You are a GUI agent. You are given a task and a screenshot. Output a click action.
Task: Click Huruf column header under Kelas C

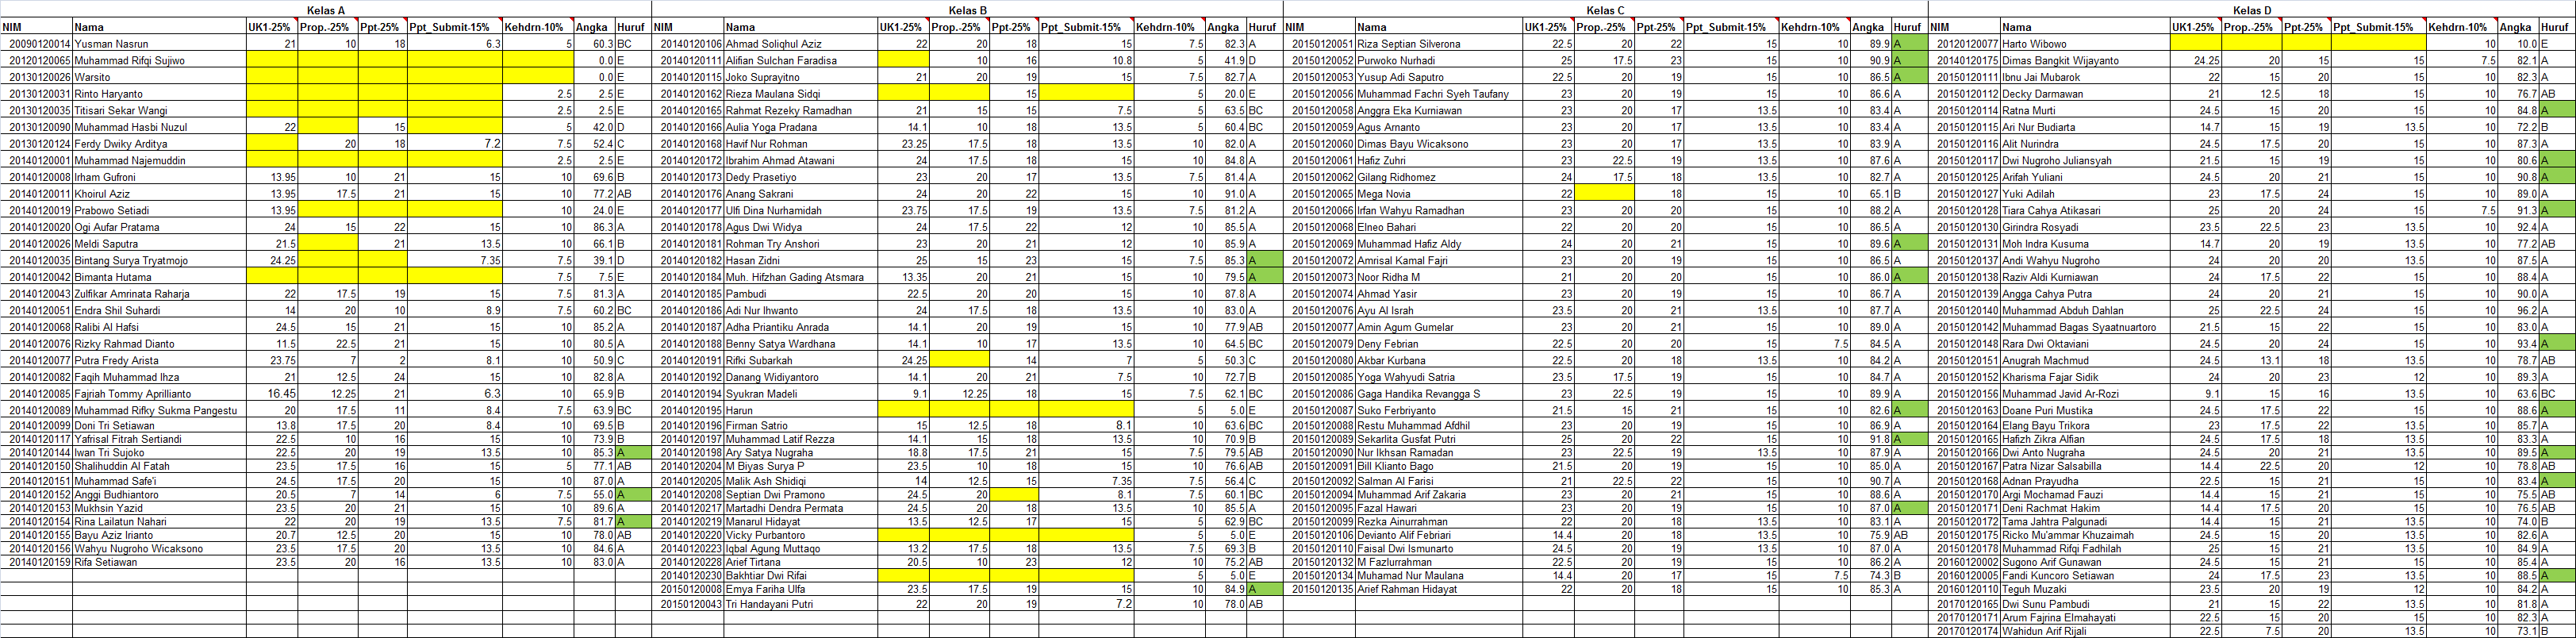point(1909,27)
